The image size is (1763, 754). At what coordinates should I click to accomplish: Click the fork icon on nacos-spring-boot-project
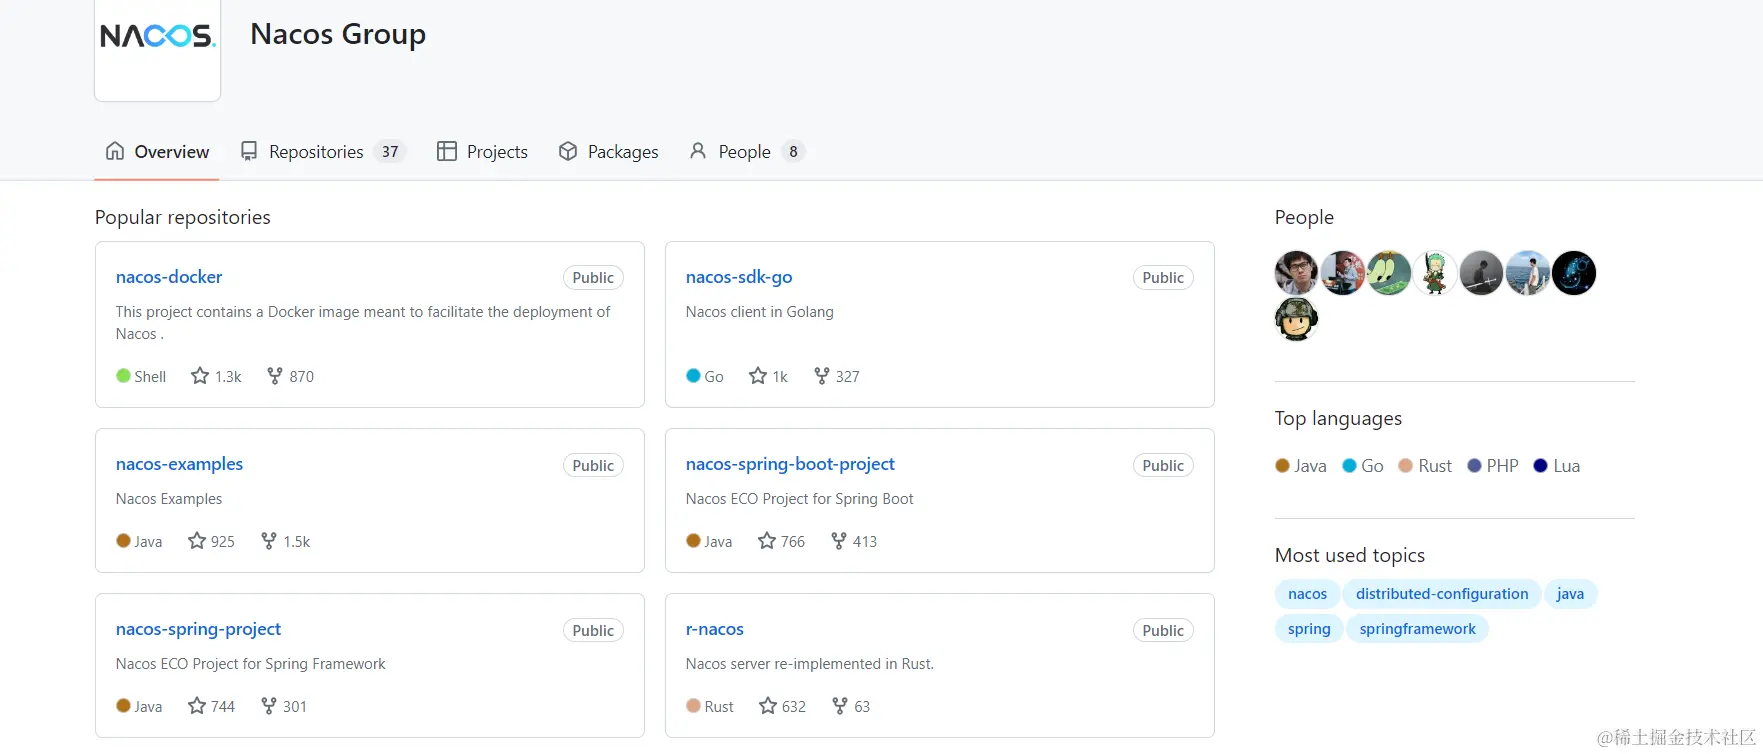point(839,541)
